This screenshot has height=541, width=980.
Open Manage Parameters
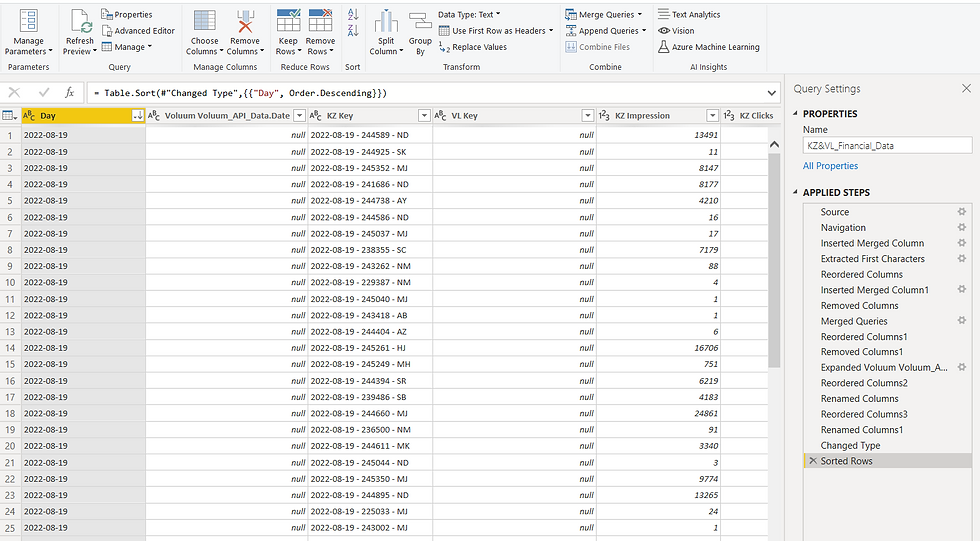28,32
